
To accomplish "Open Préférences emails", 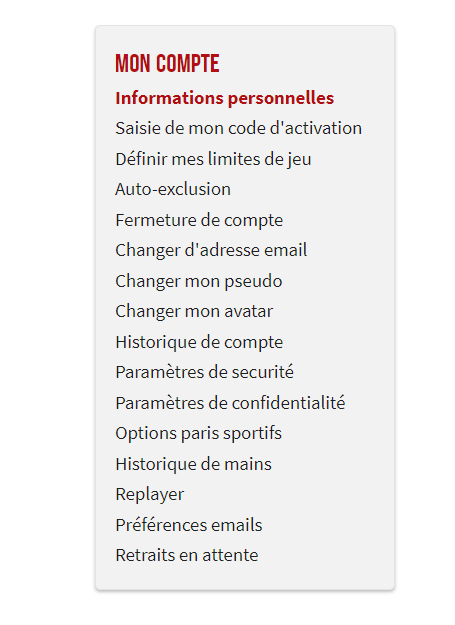I will tap(189, 525).
